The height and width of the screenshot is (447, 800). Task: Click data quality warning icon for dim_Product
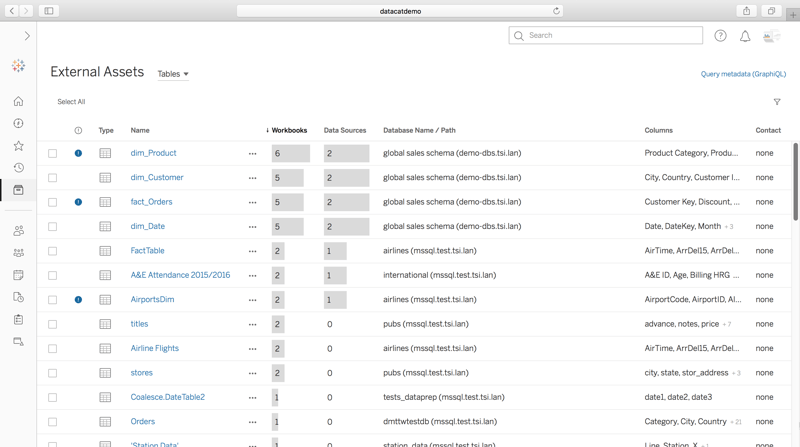(78, 153)
